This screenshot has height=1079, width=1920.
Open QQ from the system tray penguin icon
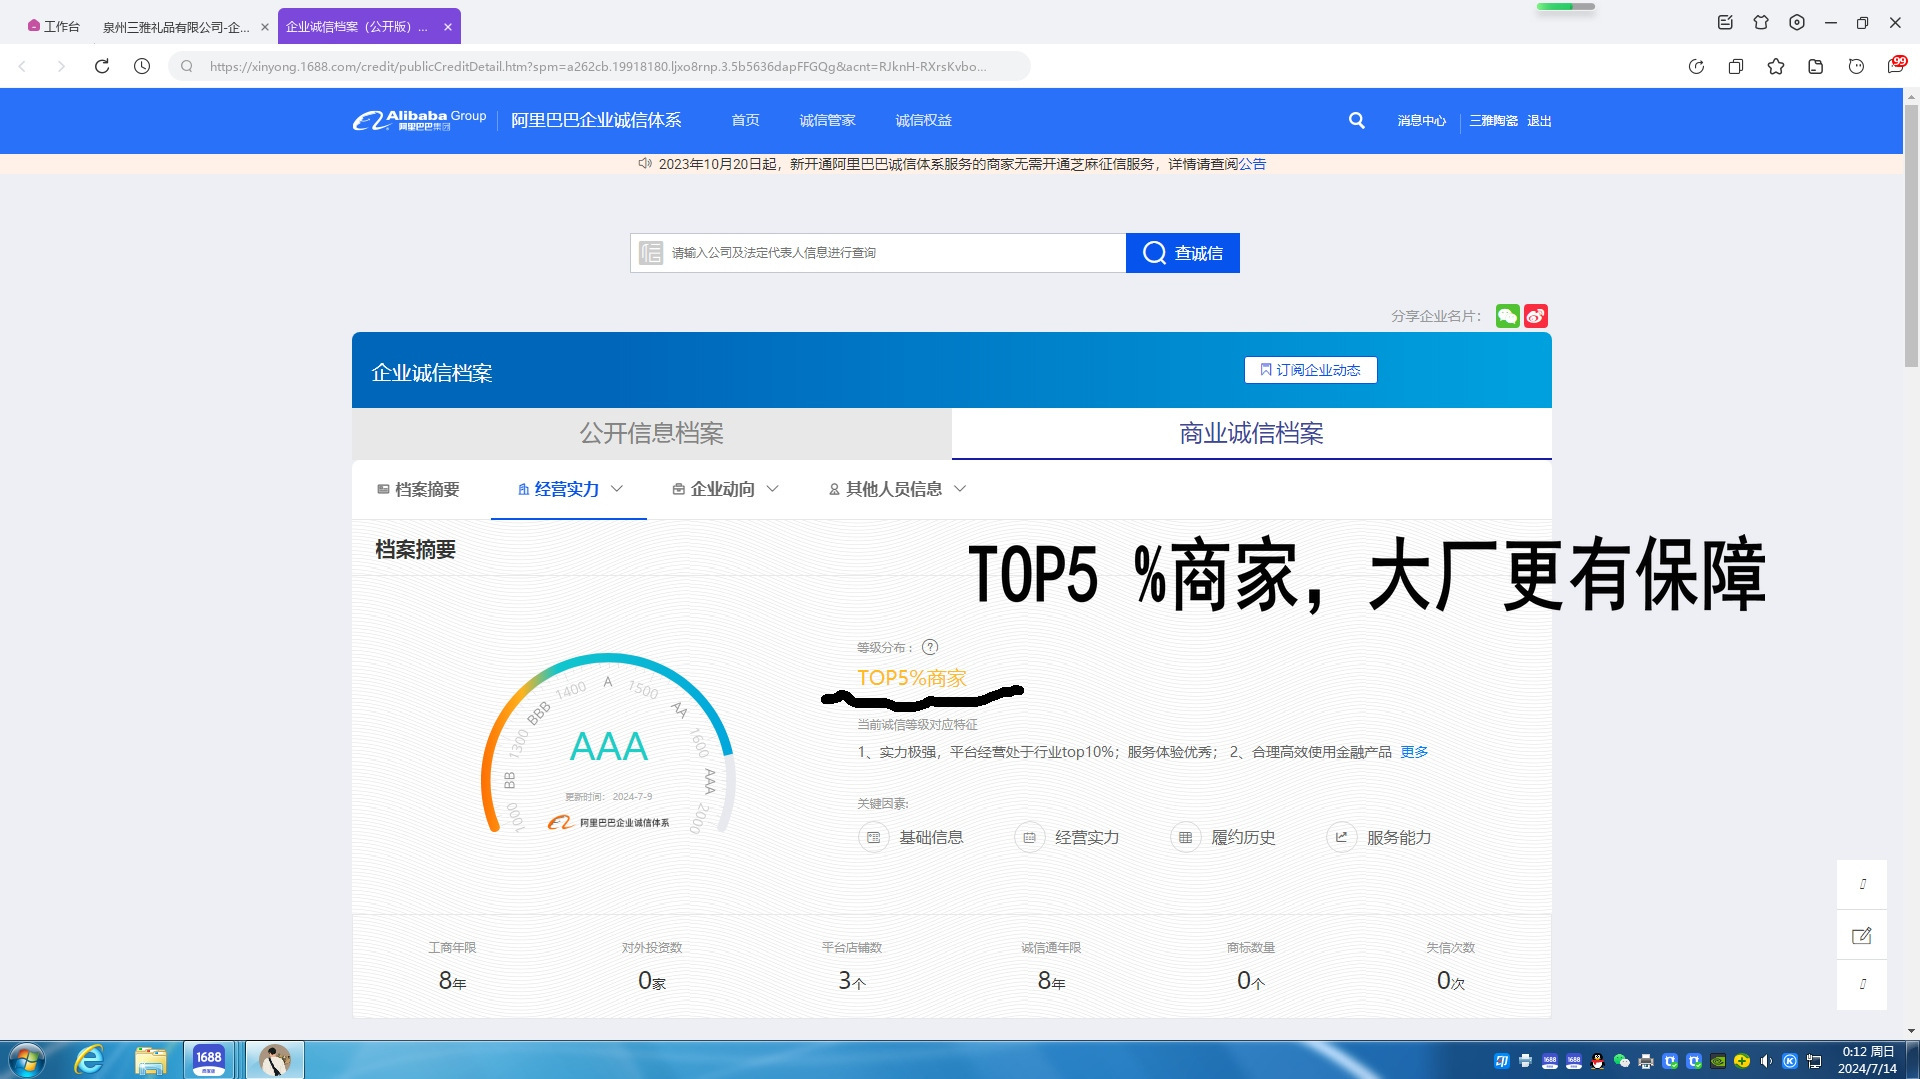1597,1062
